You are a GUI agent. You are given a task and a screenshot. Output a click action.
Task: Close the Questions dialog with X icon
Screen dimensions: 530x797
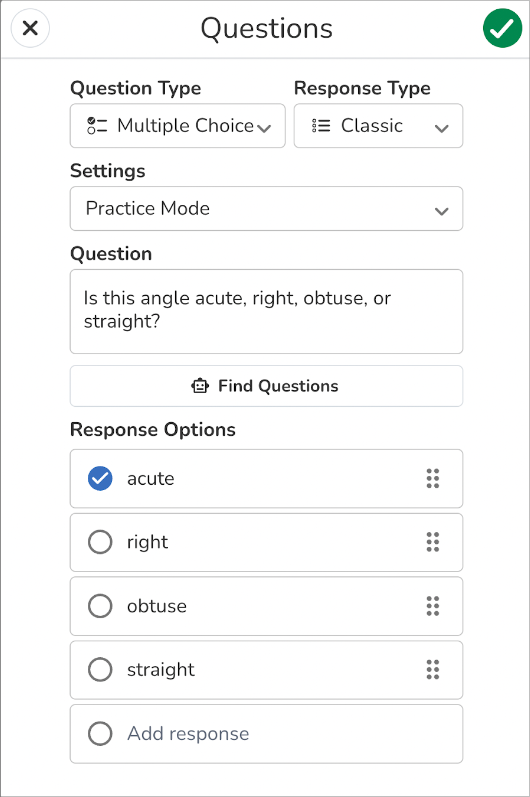point(30,28)
